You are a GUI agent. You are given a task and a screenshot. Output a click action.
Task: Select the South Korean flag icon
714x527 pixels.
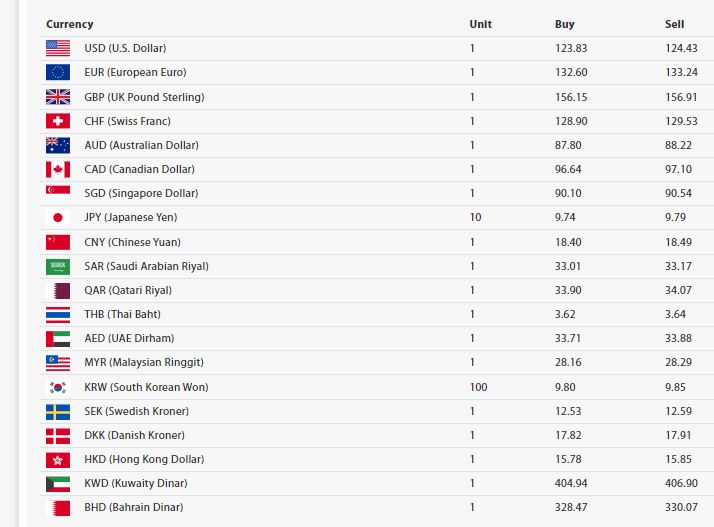coord(58,388)
